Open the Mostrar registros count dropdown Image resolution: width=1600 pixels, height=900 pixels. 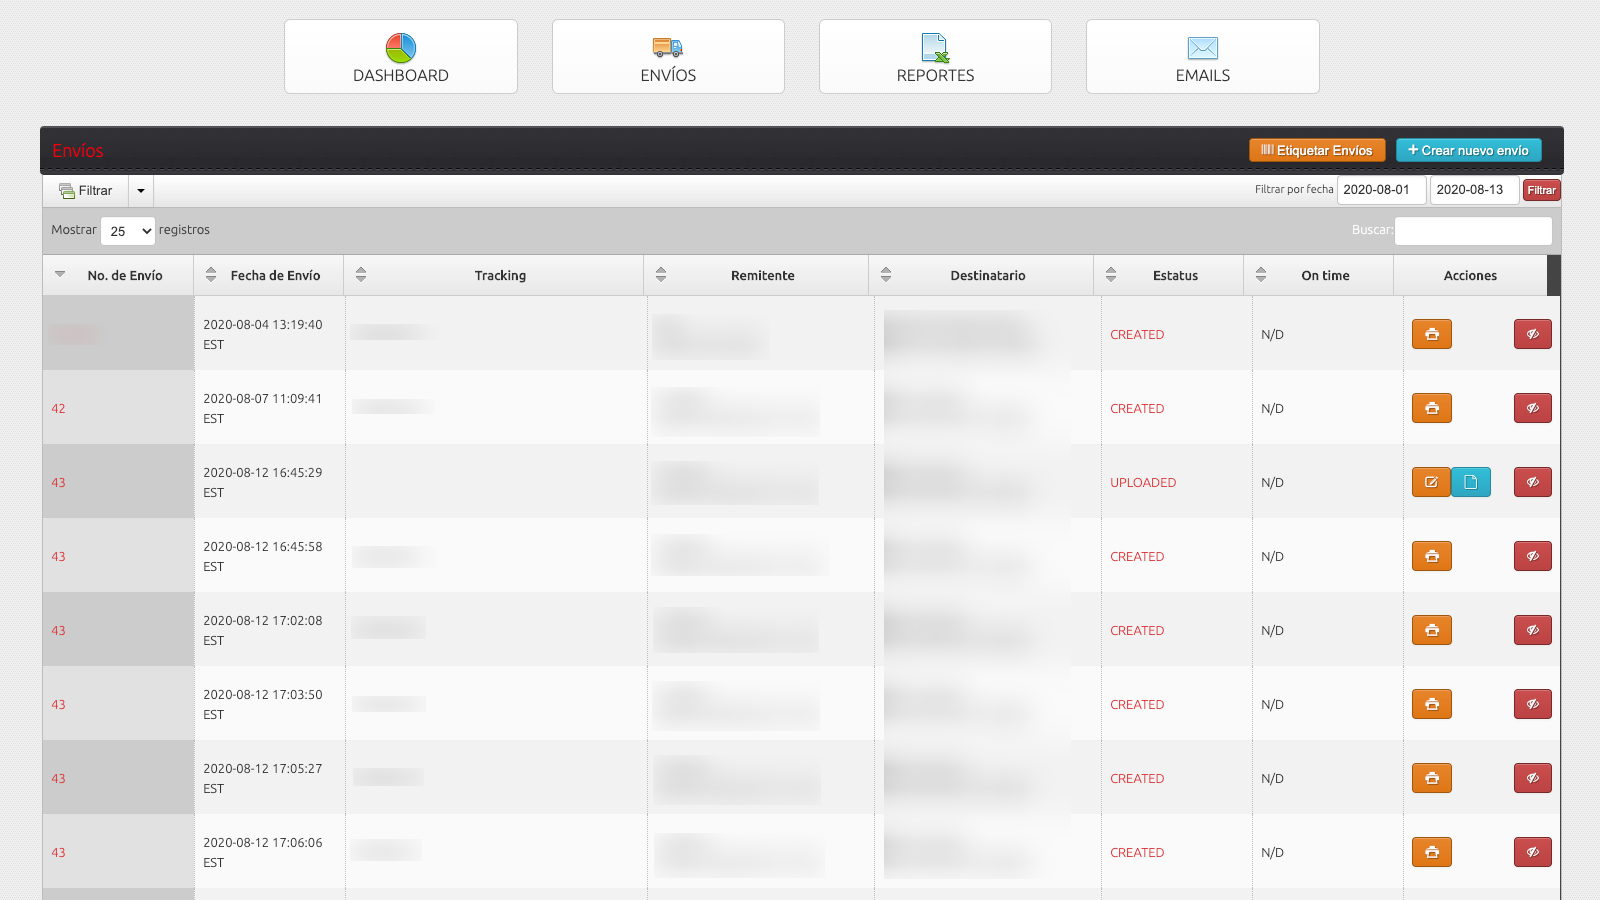[x=128, y=231]
